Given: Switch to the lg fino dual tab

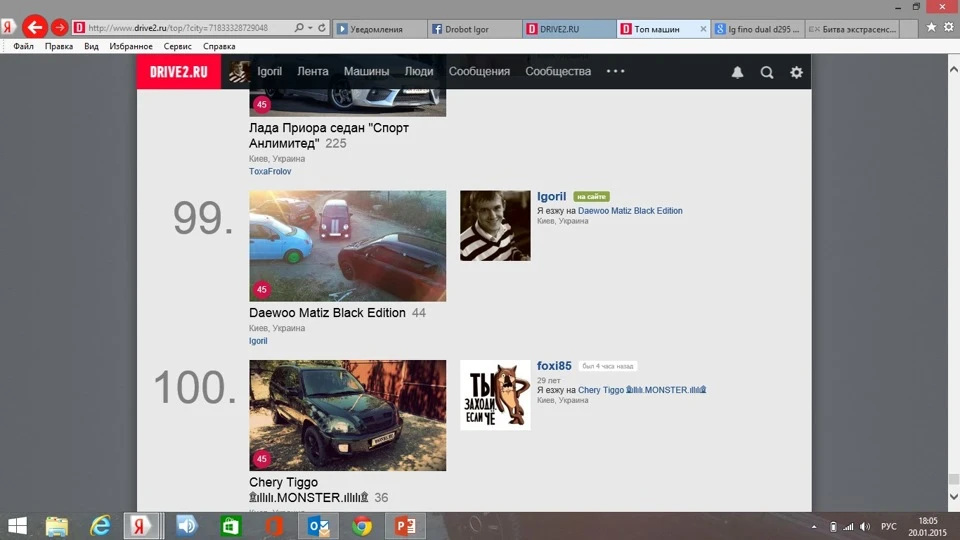Looking at the screenshot, I should (758, 29).
